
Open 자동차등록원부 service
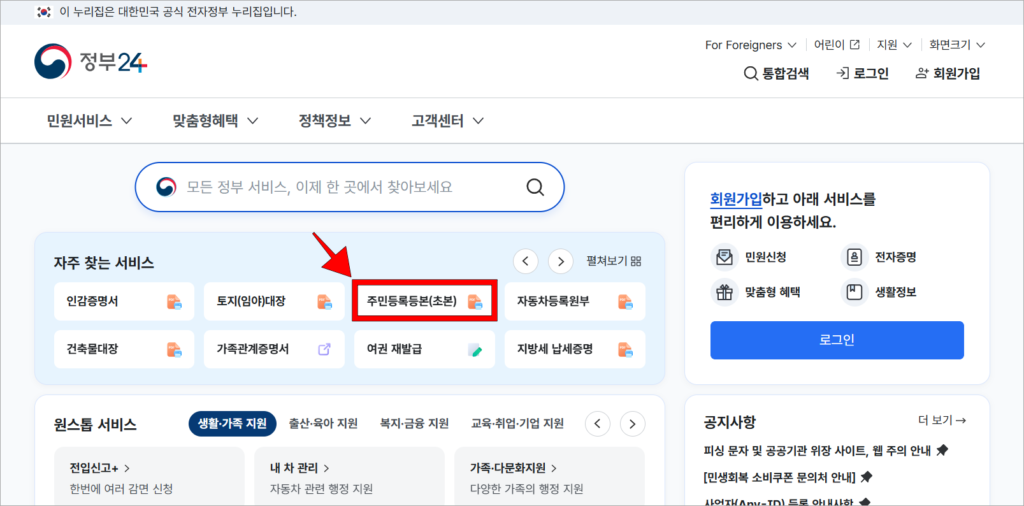click(575, 302)
